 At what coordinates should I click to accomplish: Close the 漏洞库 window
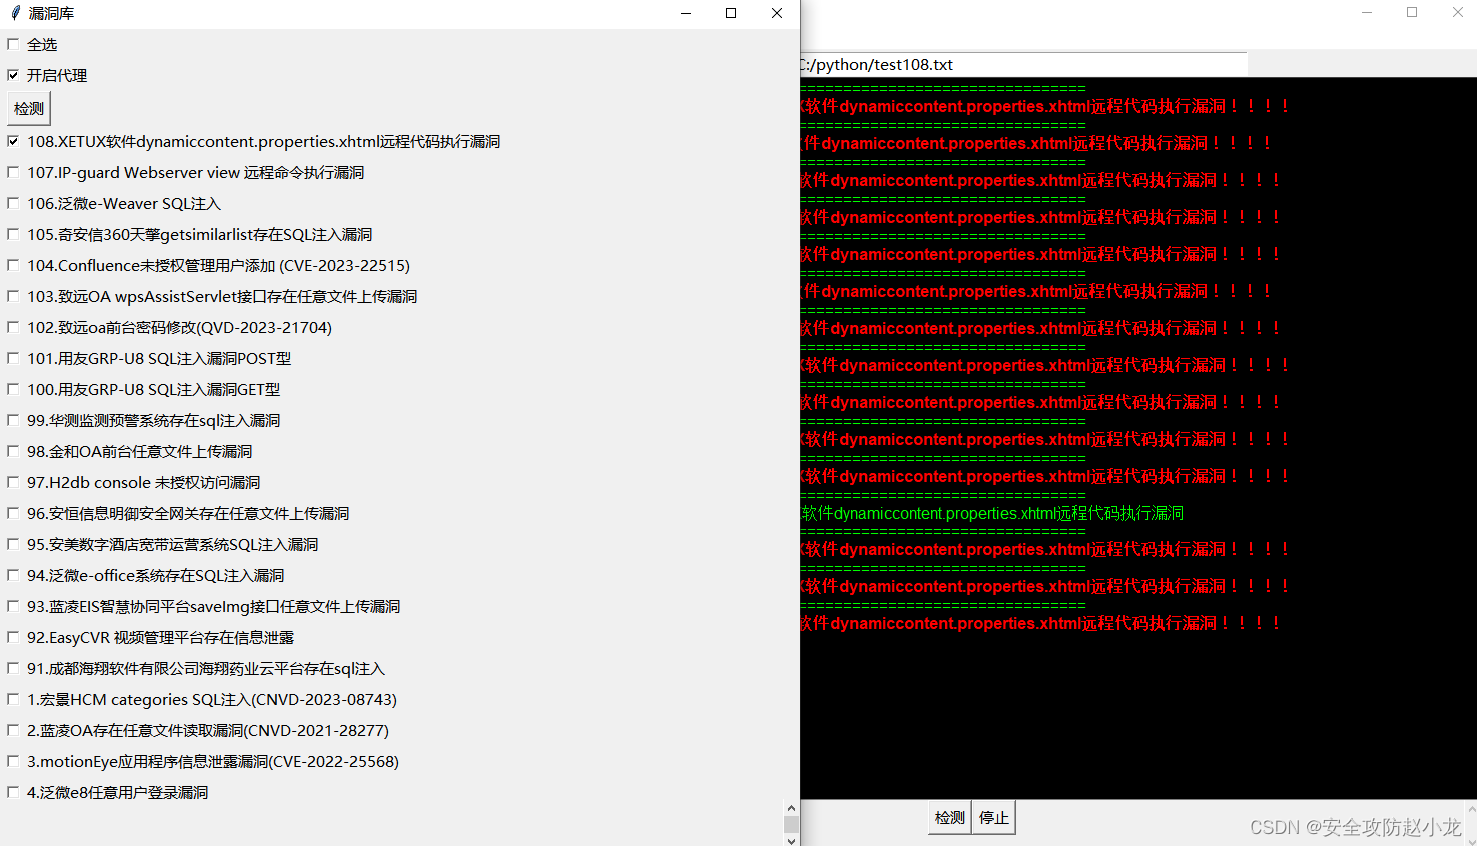coord(777,13)
